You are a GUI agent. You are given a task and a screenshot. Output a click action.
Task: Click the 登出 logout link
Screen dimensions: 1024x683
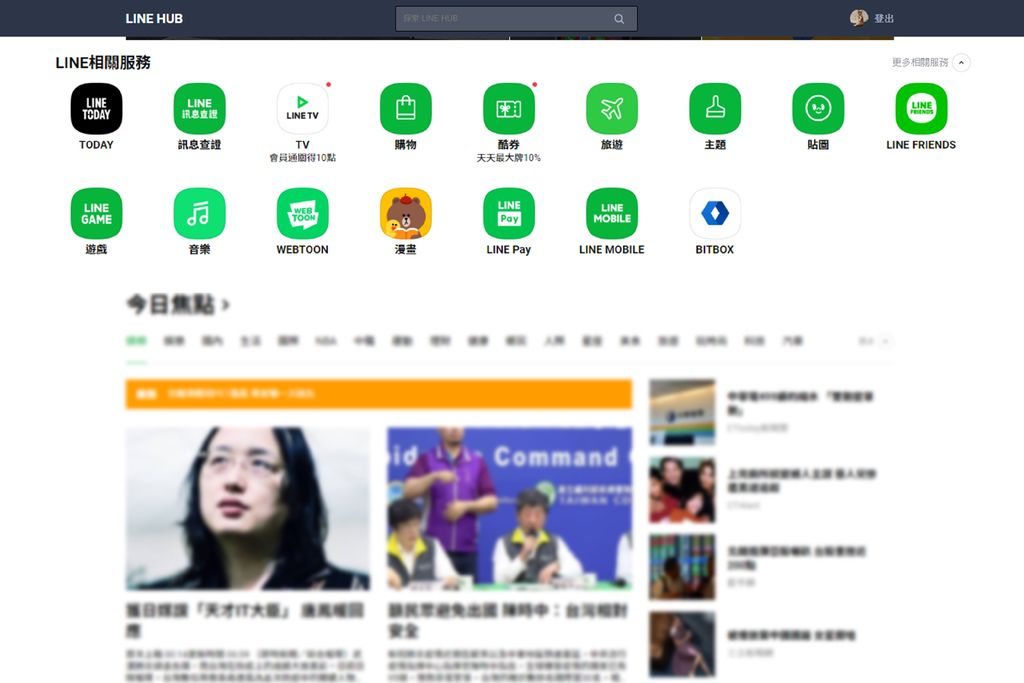[884, 18]
